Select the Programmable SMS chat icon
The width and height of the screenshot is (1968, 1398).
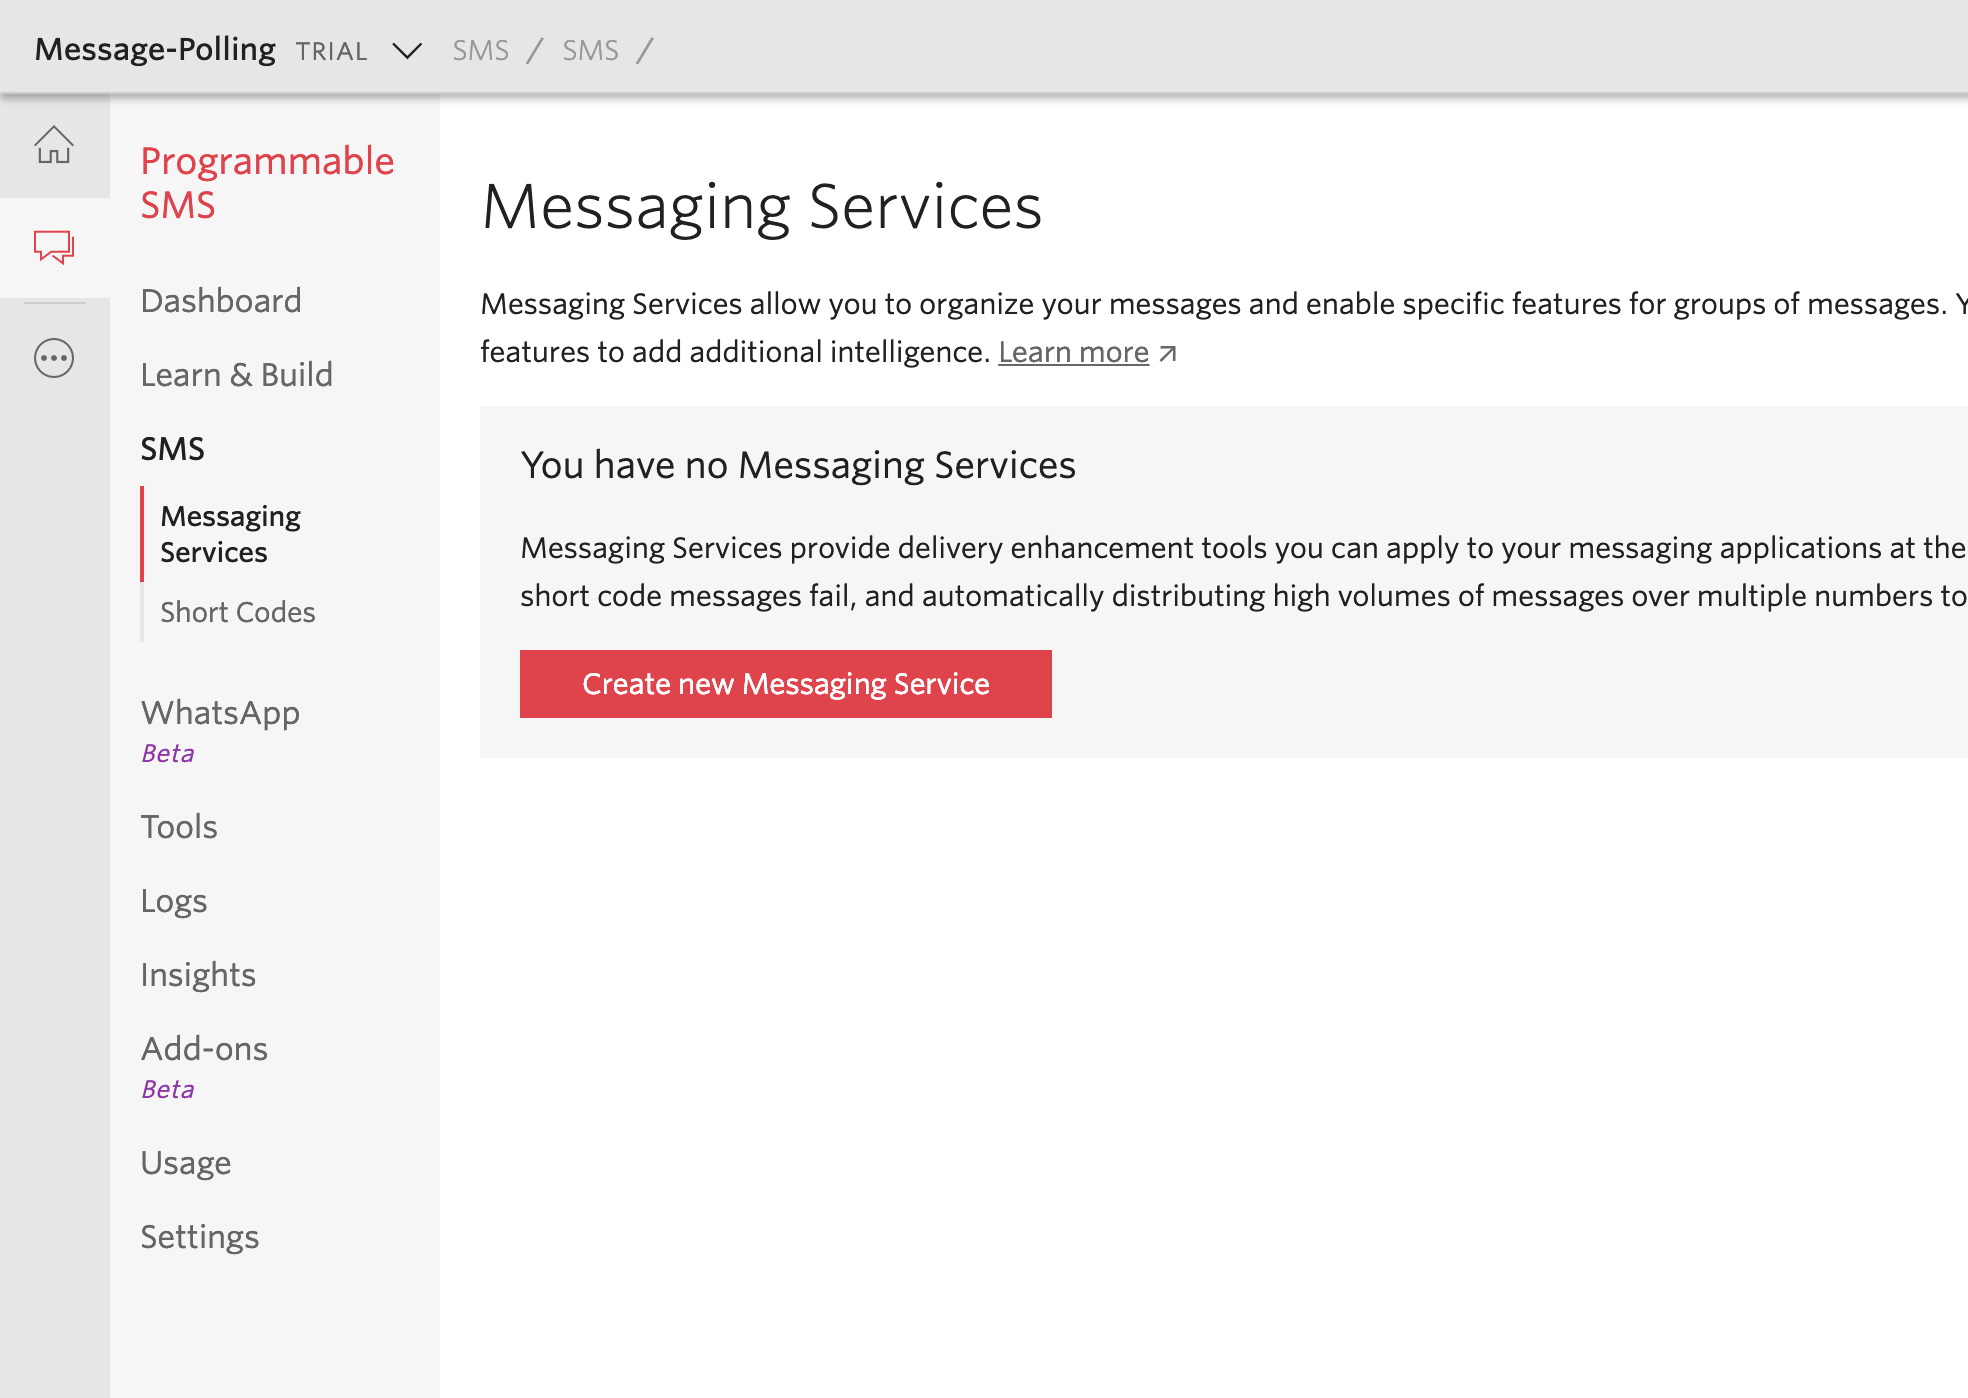(54, 246)
